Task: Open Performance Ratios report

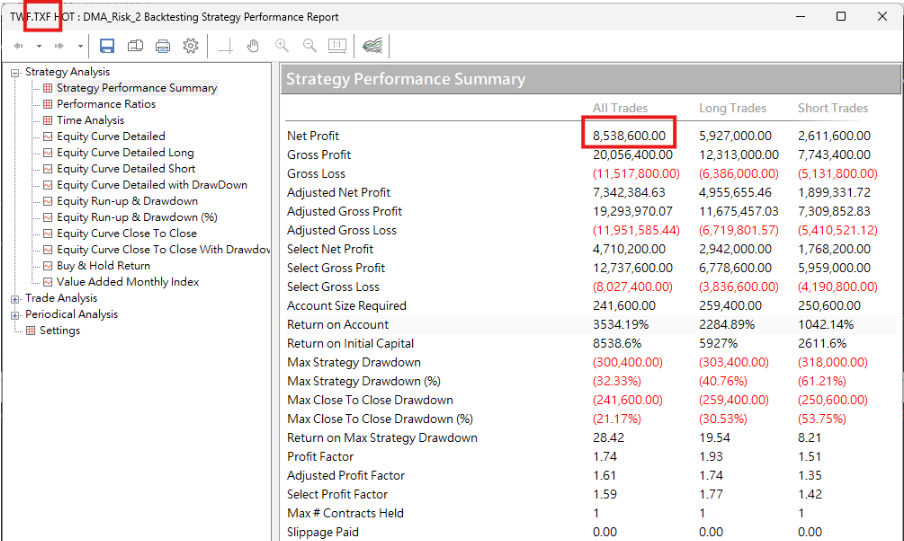Action: [x=106, y=104]
